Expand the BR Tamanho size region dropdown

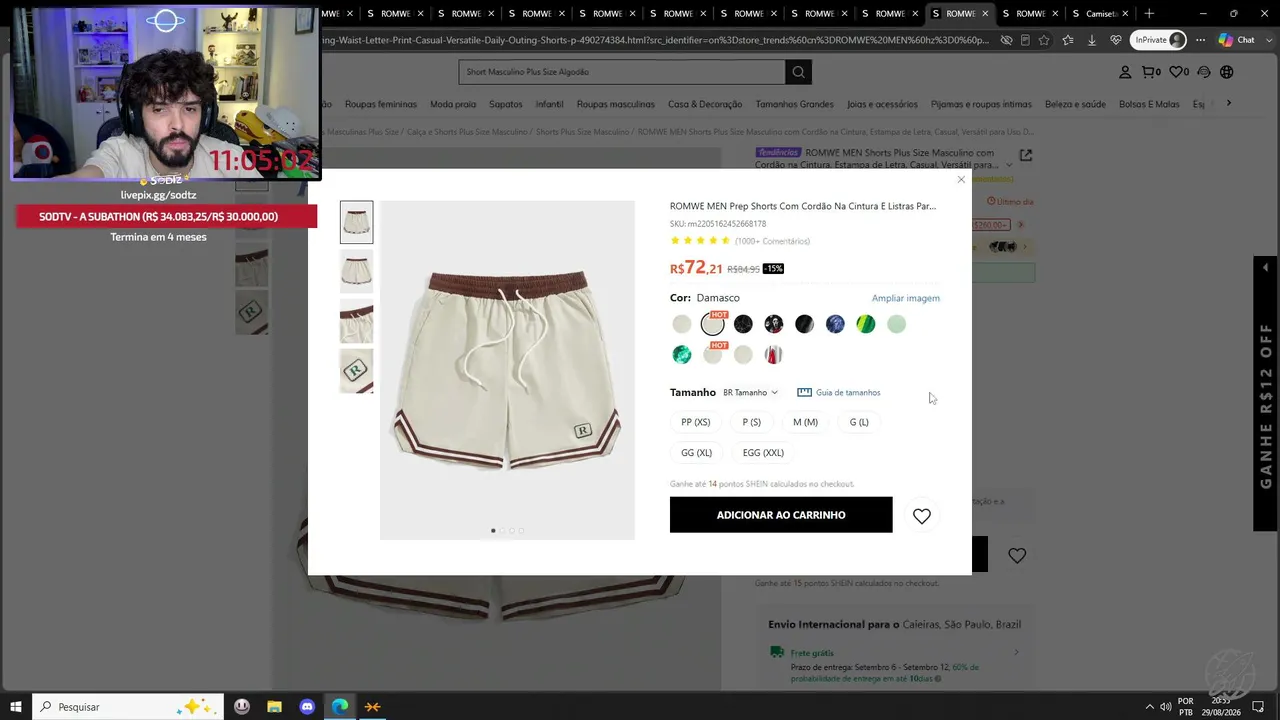(x=750, y=393)
